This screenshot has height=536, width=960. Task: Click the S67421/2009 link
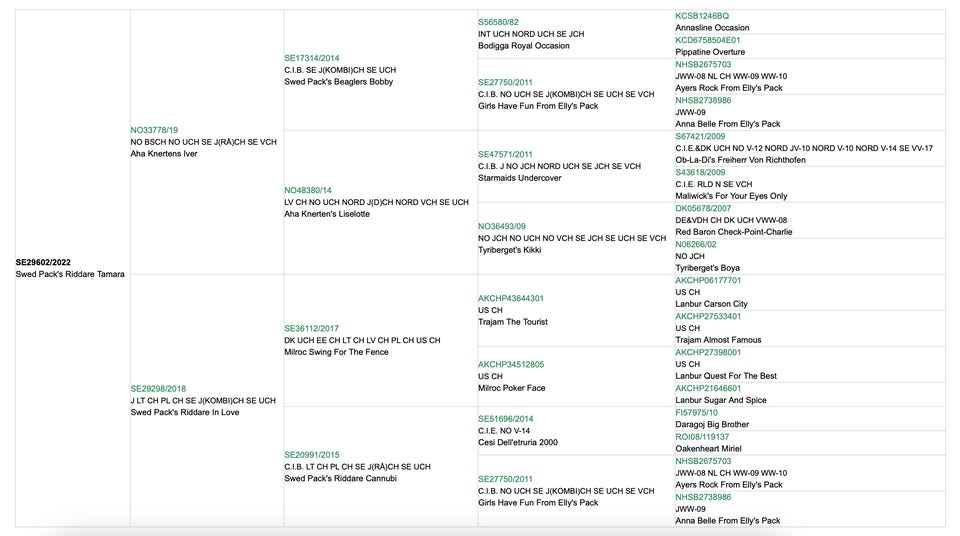coord(700,136)
